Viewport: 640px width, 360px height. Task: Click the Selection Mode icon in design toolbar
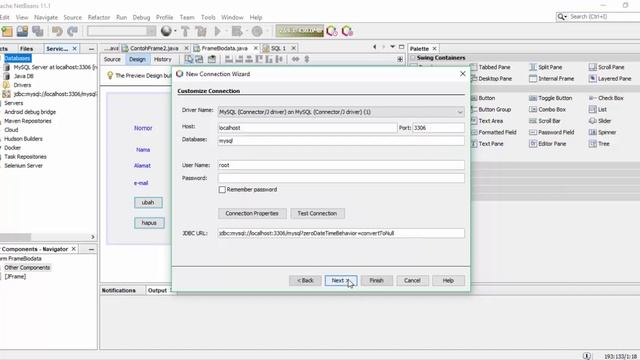coord(189,60)
